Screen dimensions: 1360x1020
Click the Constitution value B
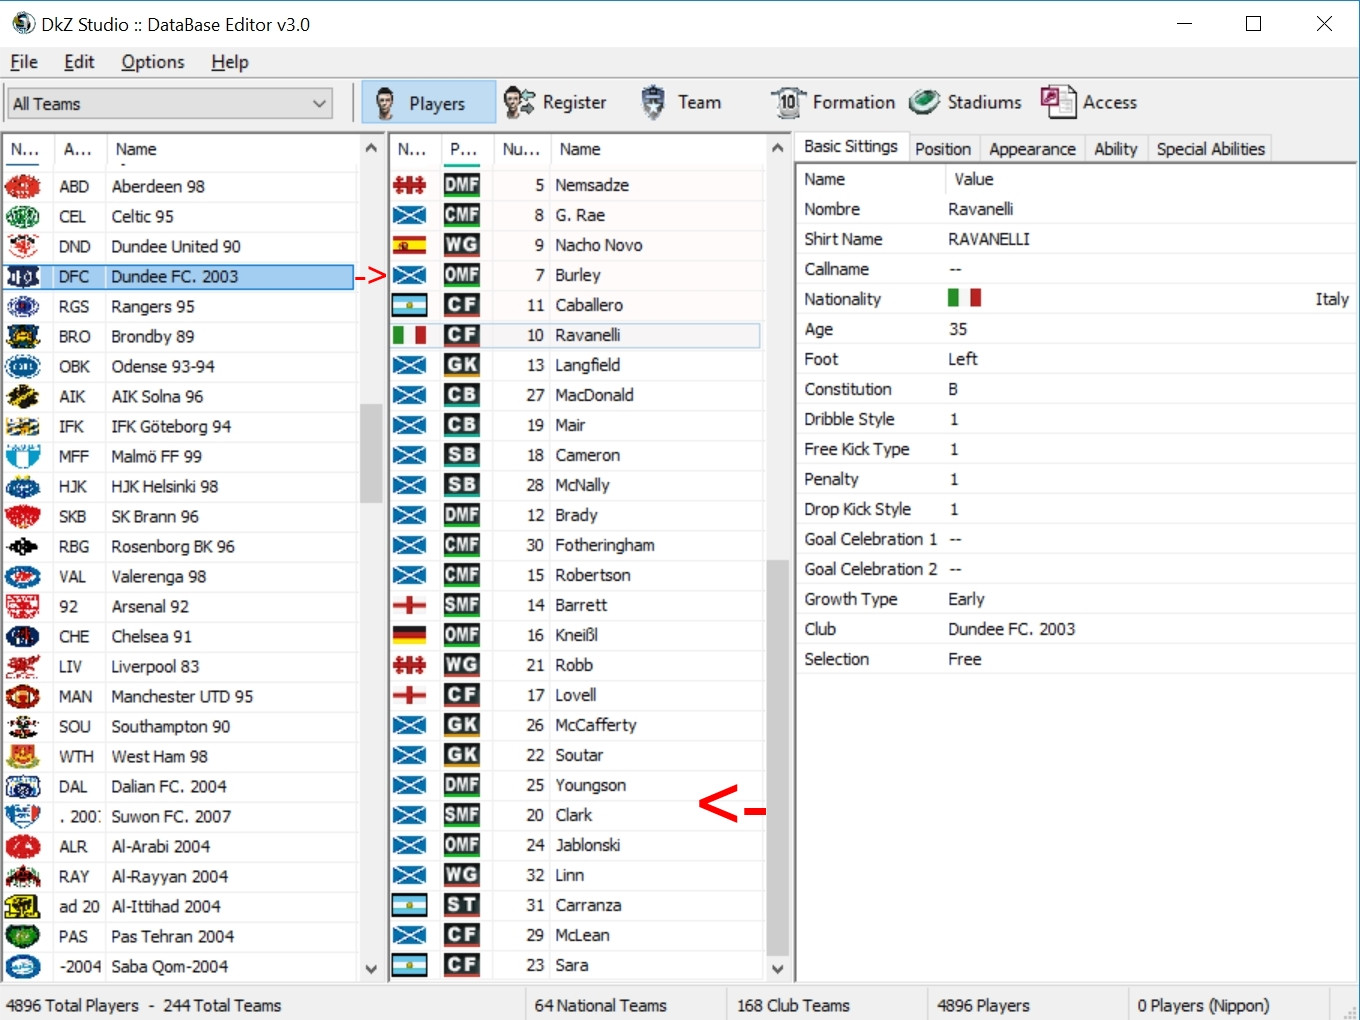(x=953, y=389)
